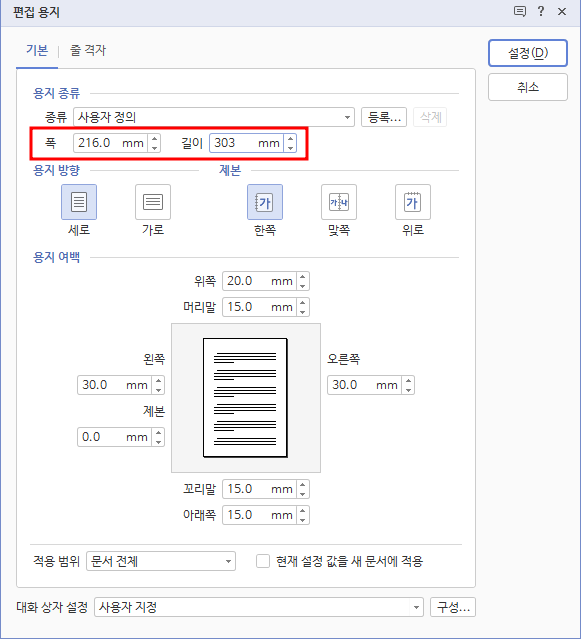This screenshot has width=581, height=640.
Task: Increase the 머리말 margin value
Action: pos(303,303)
